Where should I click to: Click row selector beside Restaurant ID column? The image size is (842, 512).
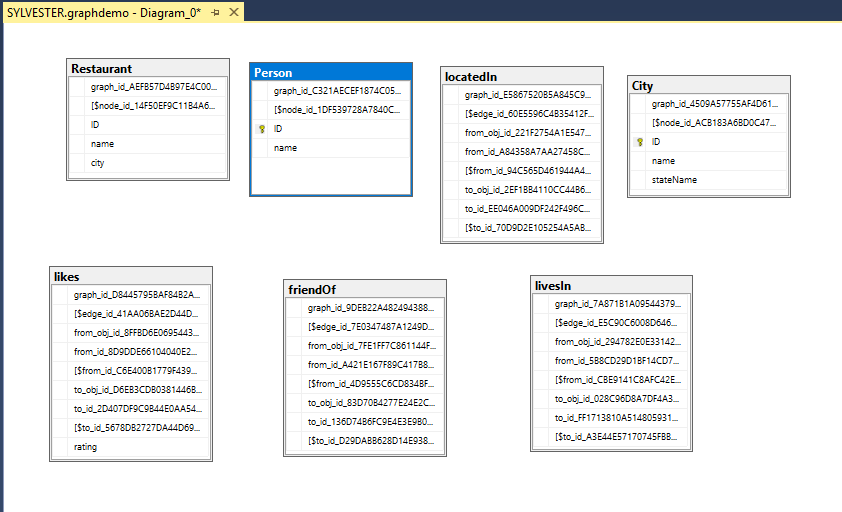coord(78,125)
